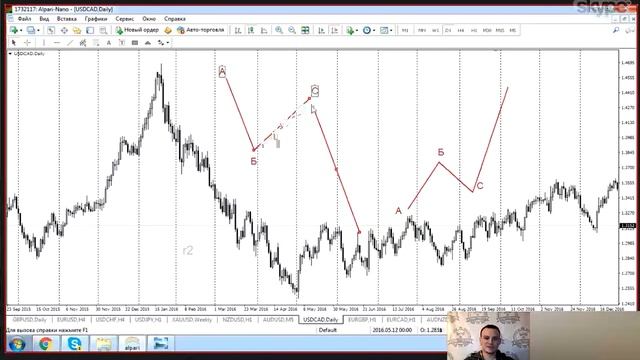Open the Indicators list icon
The height and width of the screenshot is (360, 640).
[350, 30]
